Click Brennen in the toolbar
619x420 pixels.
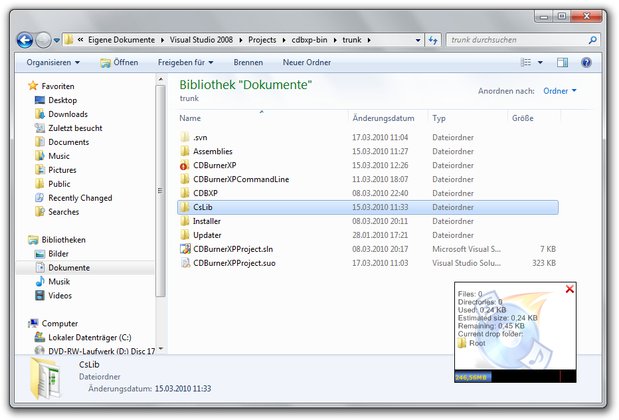tap(248, 62)
